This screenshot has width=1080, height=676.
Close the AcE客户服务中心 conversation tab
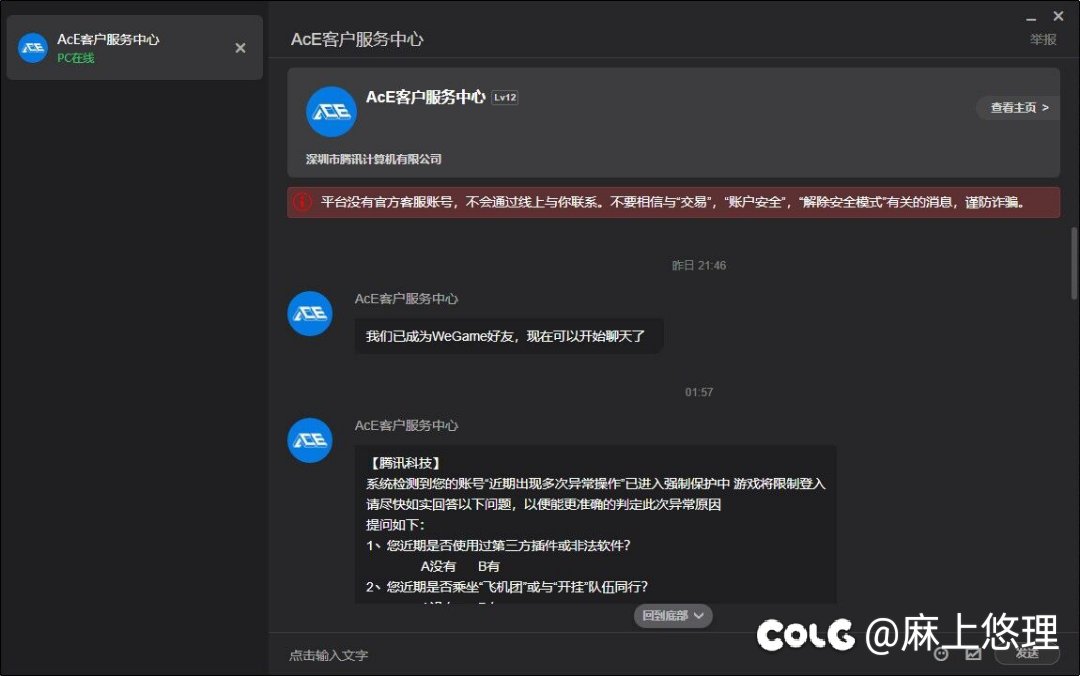pos(240,48)
